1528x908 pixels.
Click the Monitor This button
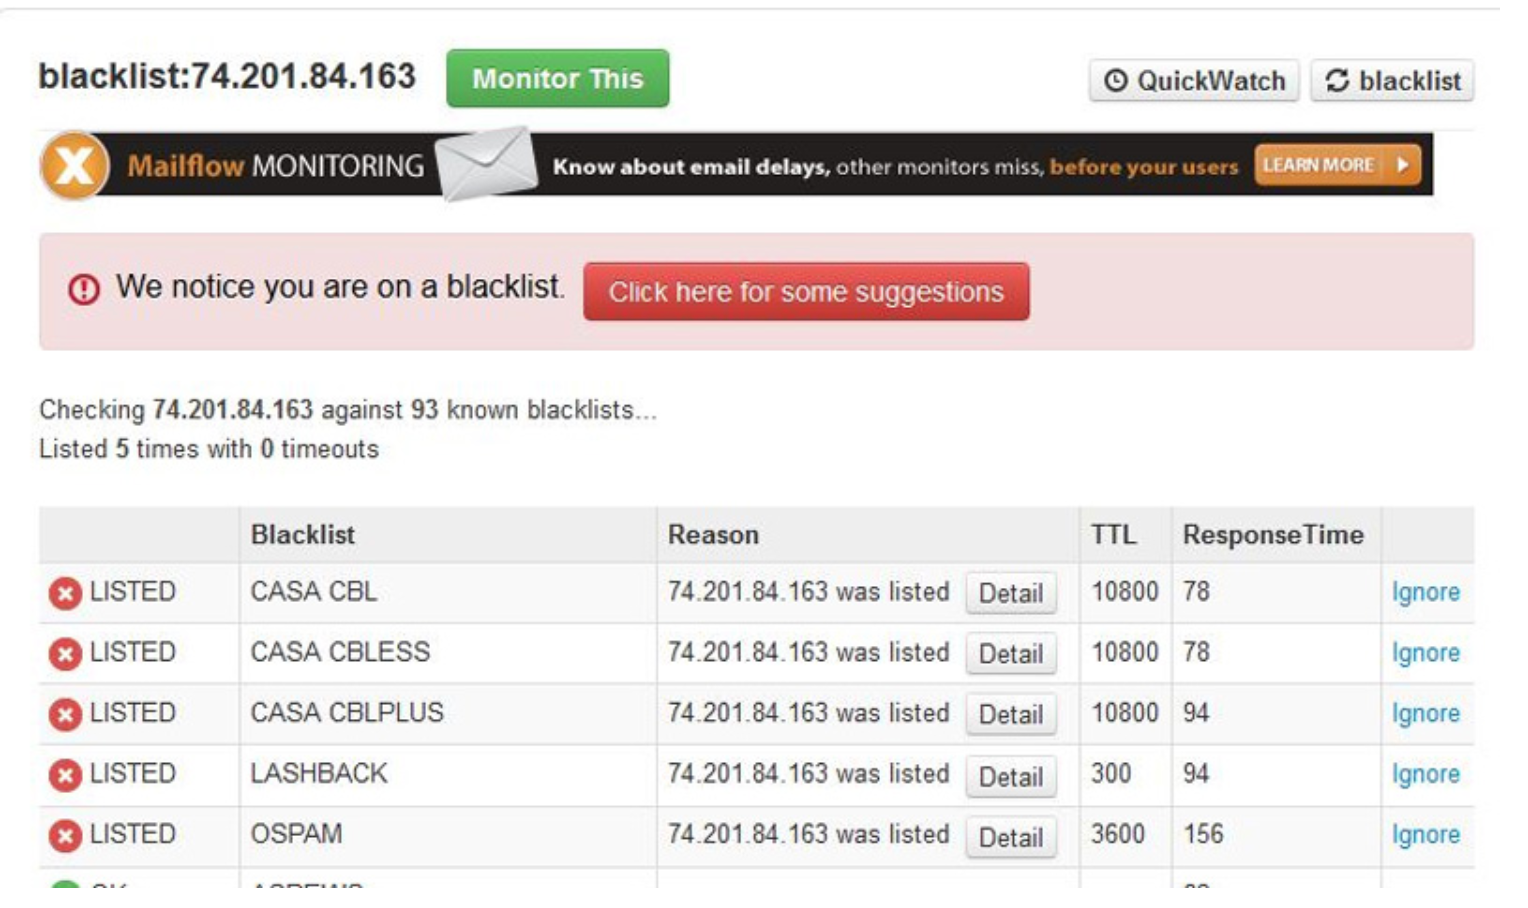[557, 79]
